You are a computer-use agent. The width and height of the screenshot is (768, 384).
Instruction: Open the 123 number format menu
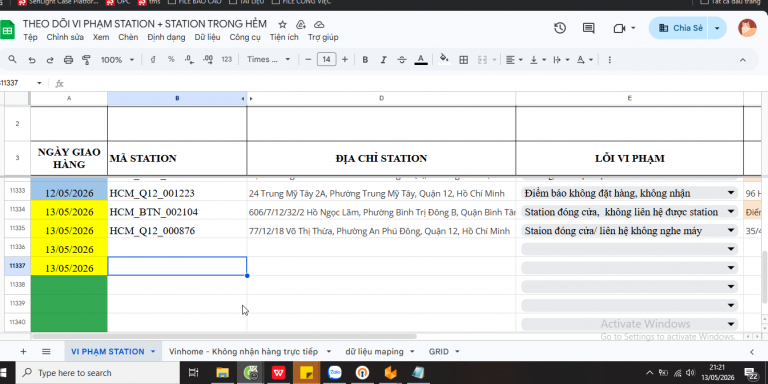pos(226,60)
